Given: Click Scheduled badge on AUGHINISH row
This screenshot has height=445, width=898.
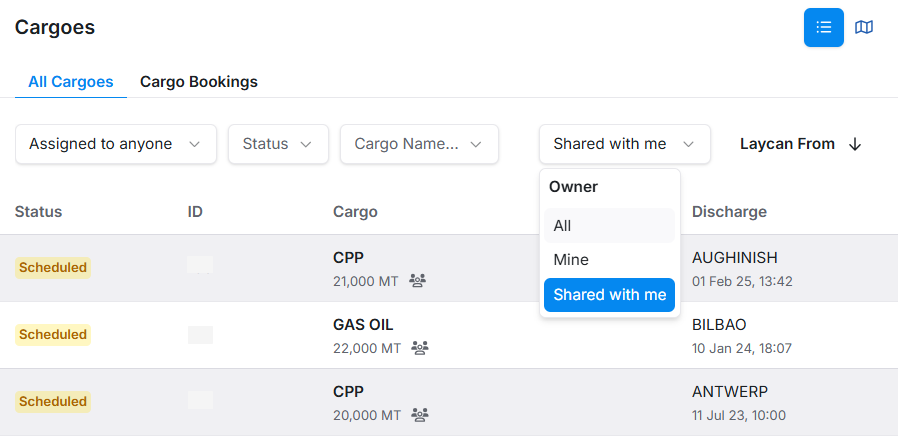Looking at the screenshot, I should coord(53,268).
